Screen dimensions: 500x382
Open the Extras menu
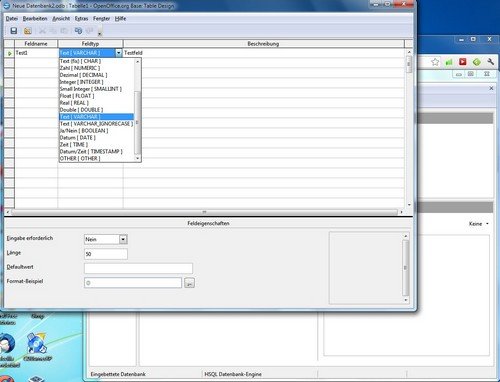tap(81, 19)
